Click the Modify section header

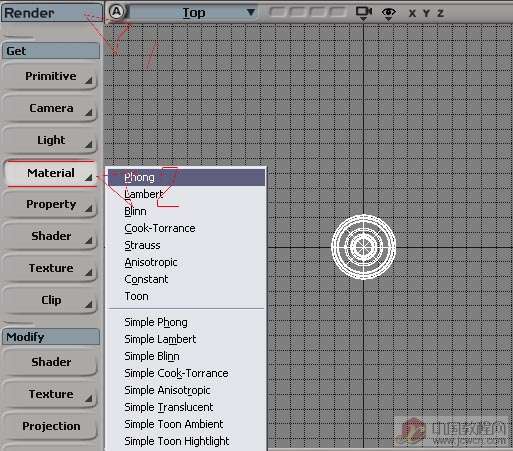51,337
